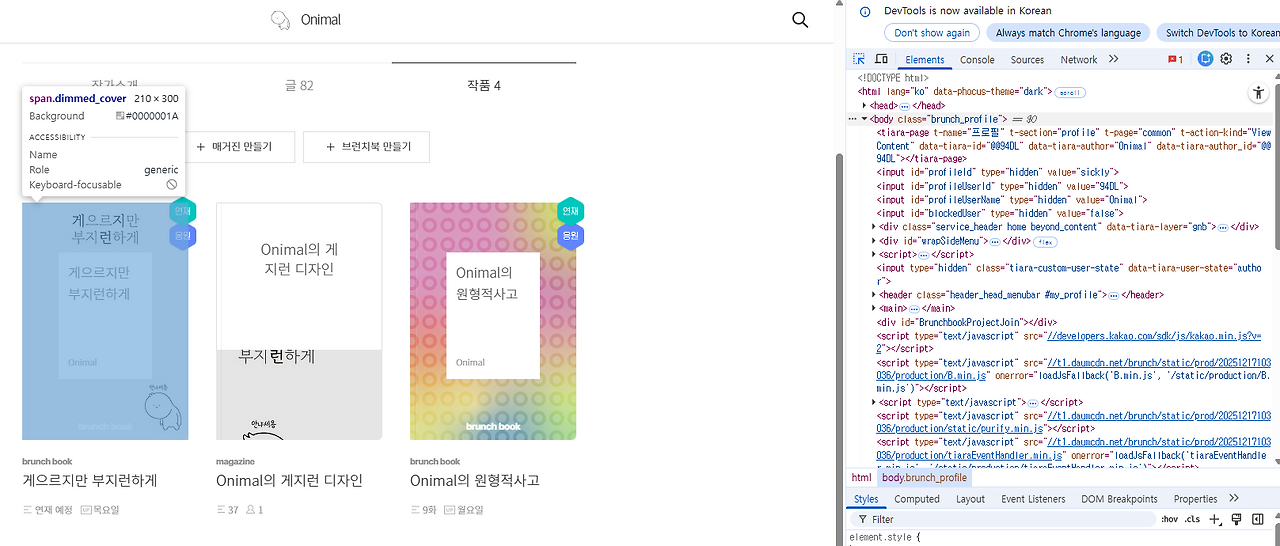Click the Onimal의 원형적사고 title link
1280x546 pixels.
[475, 481]
